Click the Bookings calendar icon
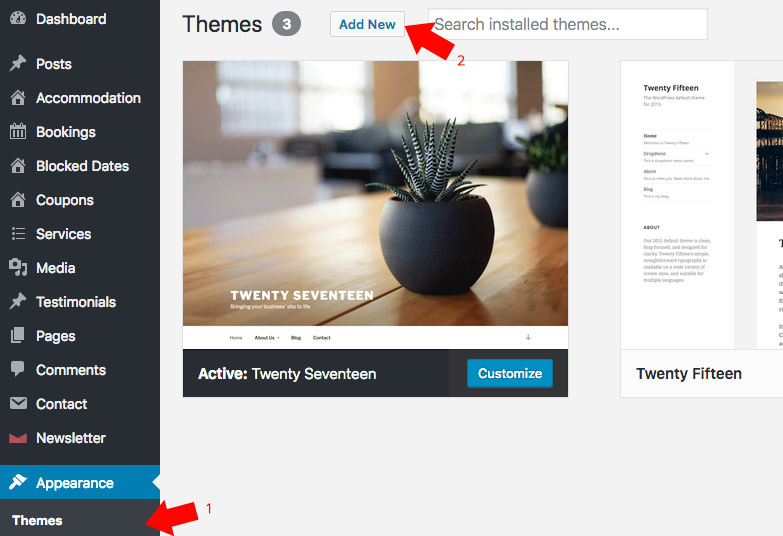Image resolution: width=783 pixels, height=536 pixels. [x=18, y=131]
